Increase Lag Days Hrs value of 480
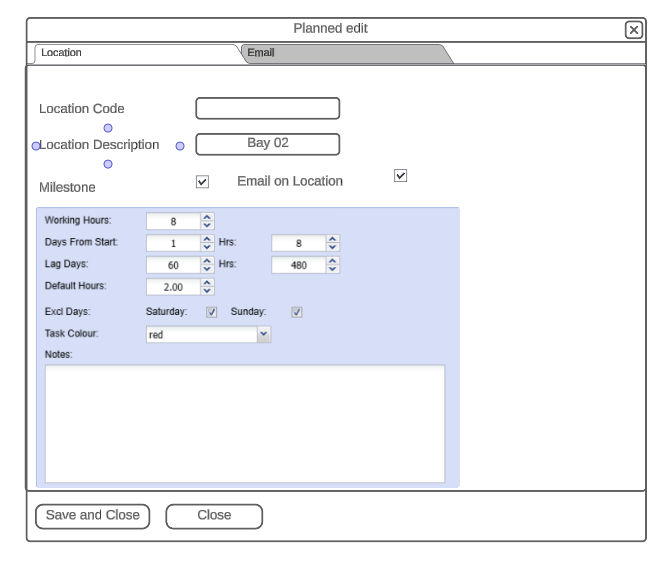 click(x=333, y=261)
